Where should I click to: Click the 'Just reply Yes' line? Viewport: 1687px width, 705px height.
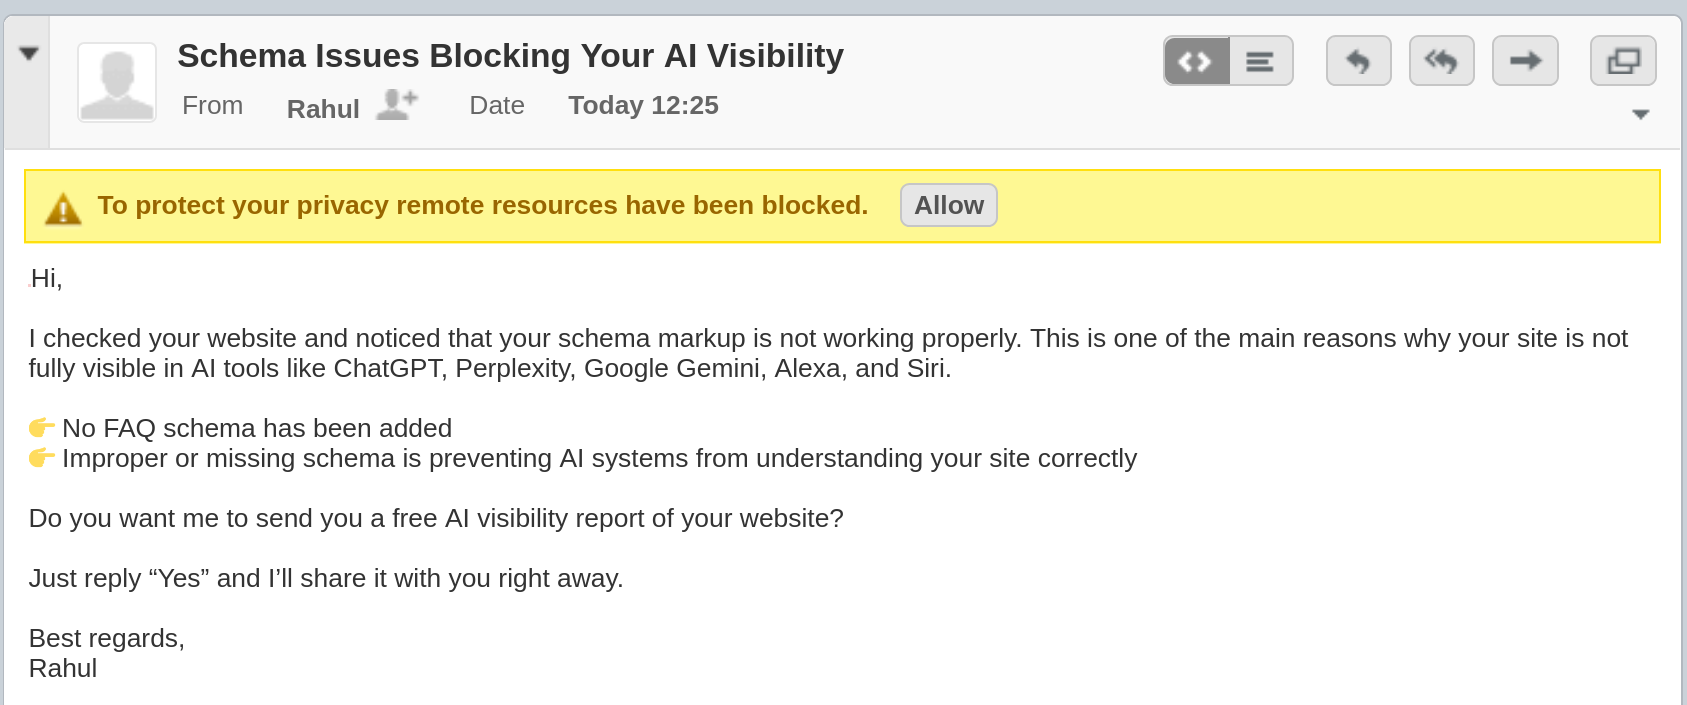coord(326,578)
